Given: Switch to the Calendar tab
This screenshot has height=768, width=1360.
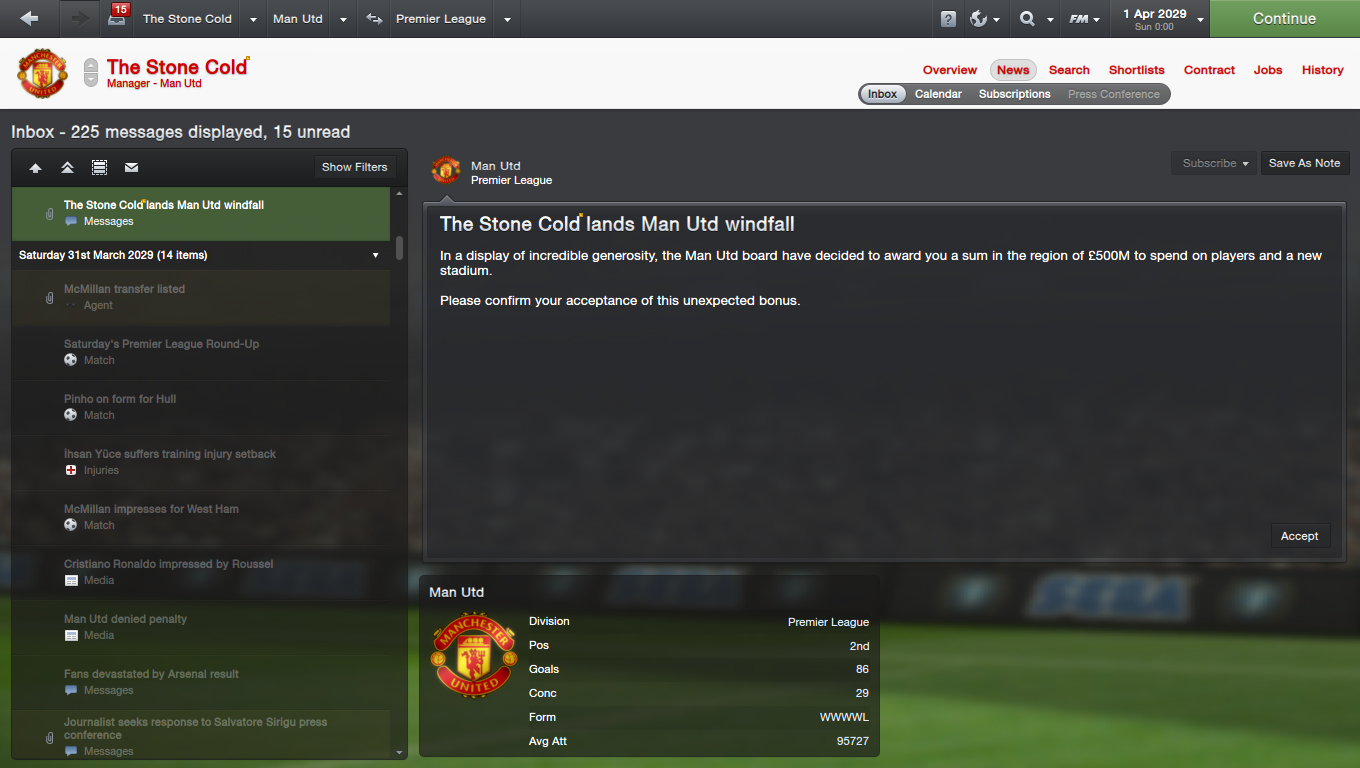Looking at the screenshot, I should pos(938,94).
